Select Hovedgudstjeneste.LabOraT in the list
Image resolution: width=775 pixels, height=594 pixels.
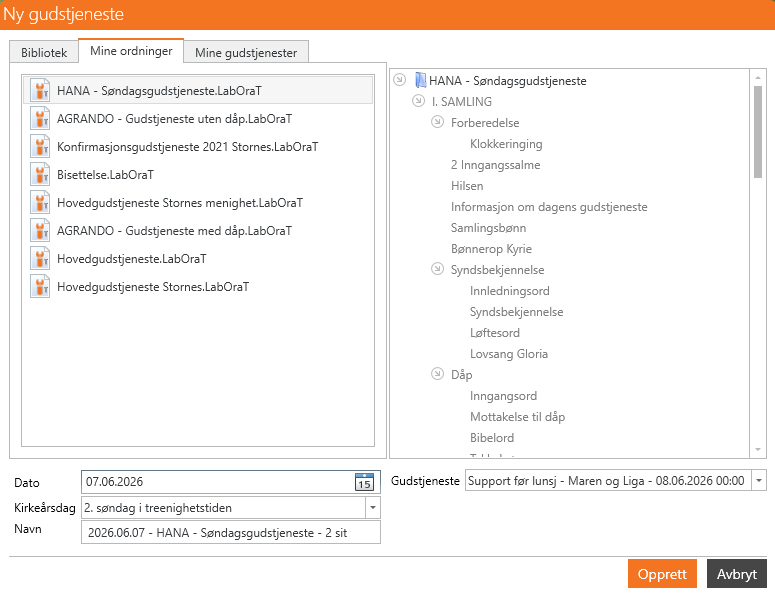[x=198, y=258]
